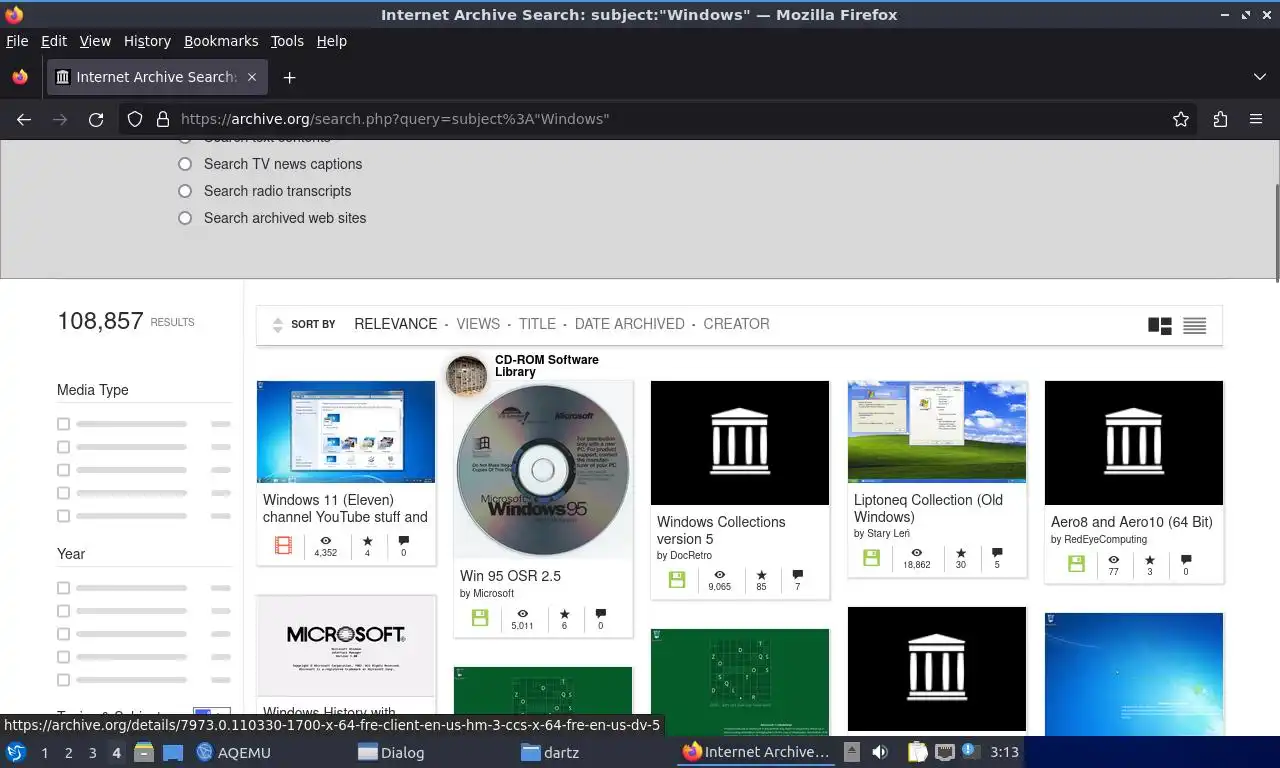The height and width of the screenshot is (768, 1280).
Task: Click the site padlock security icon
Action: click(x=163, y=119)
